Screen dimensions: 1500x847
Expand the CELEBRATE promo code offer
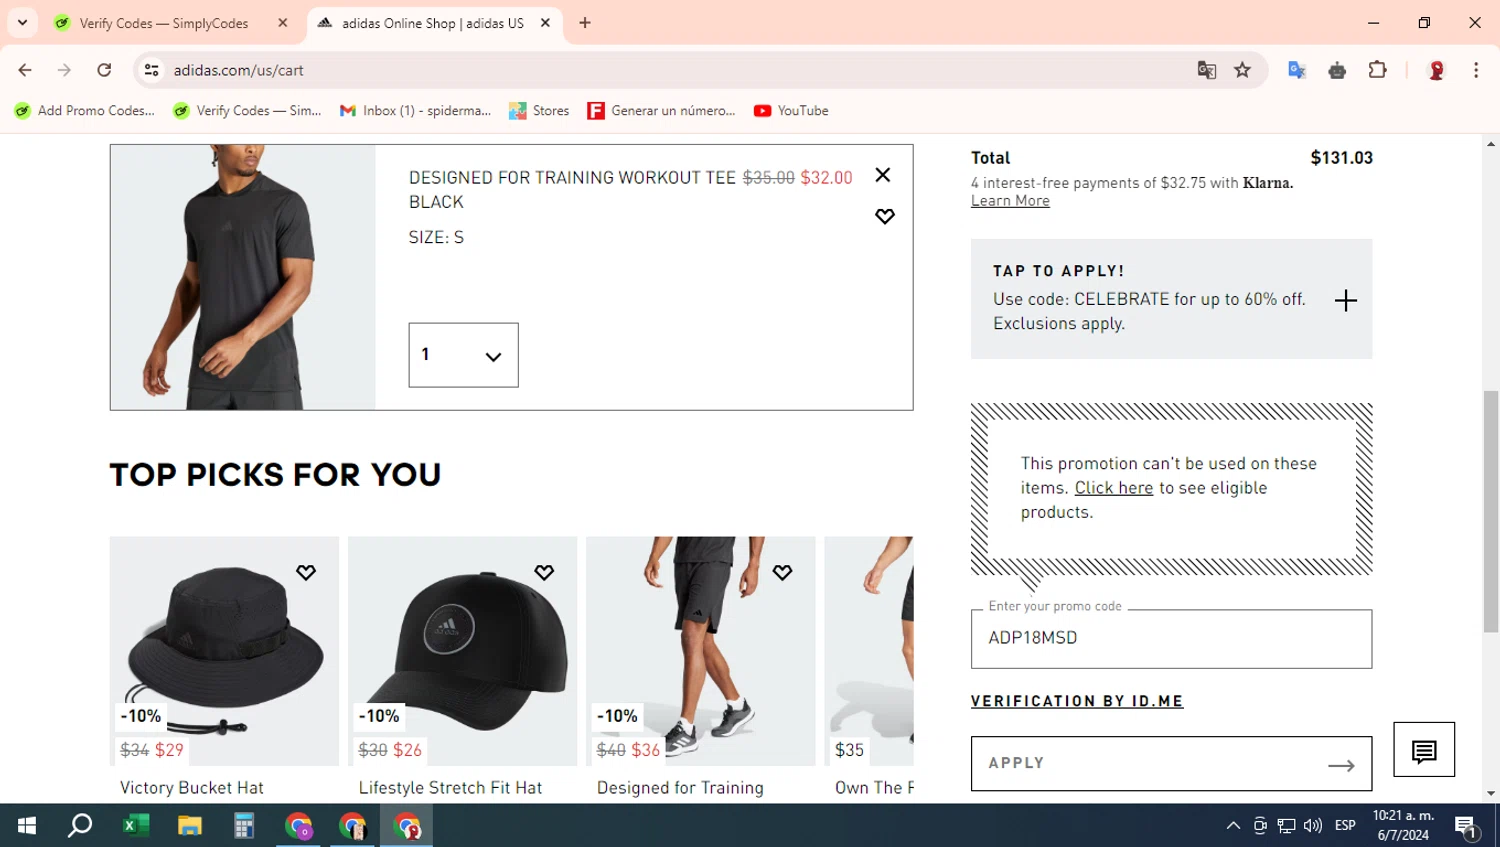pos(1345,300)
